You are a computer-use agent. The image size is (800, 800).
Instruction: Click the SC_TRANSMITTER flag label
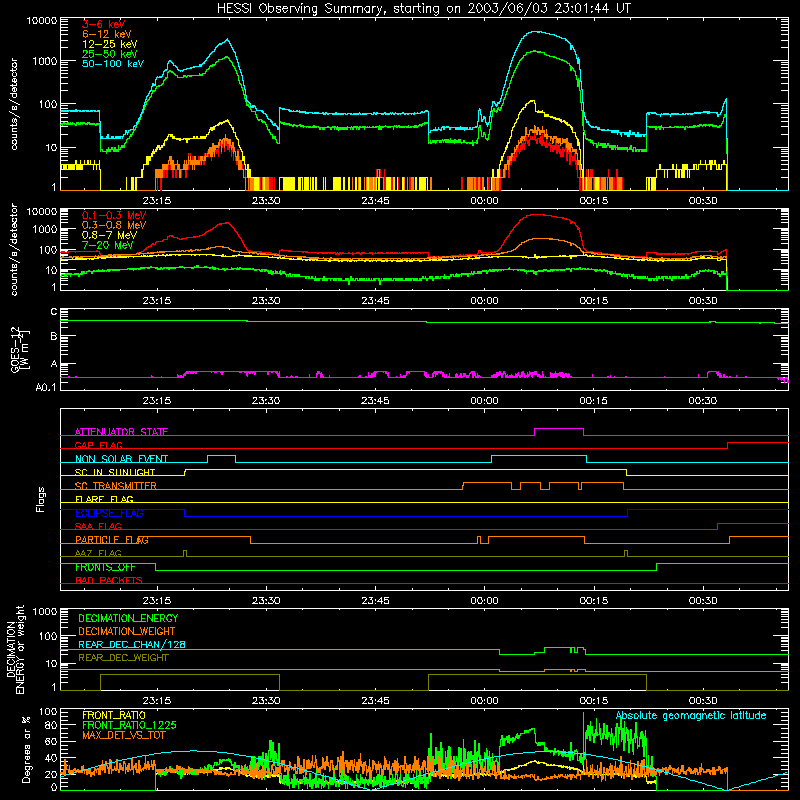(x=115, y=486)
